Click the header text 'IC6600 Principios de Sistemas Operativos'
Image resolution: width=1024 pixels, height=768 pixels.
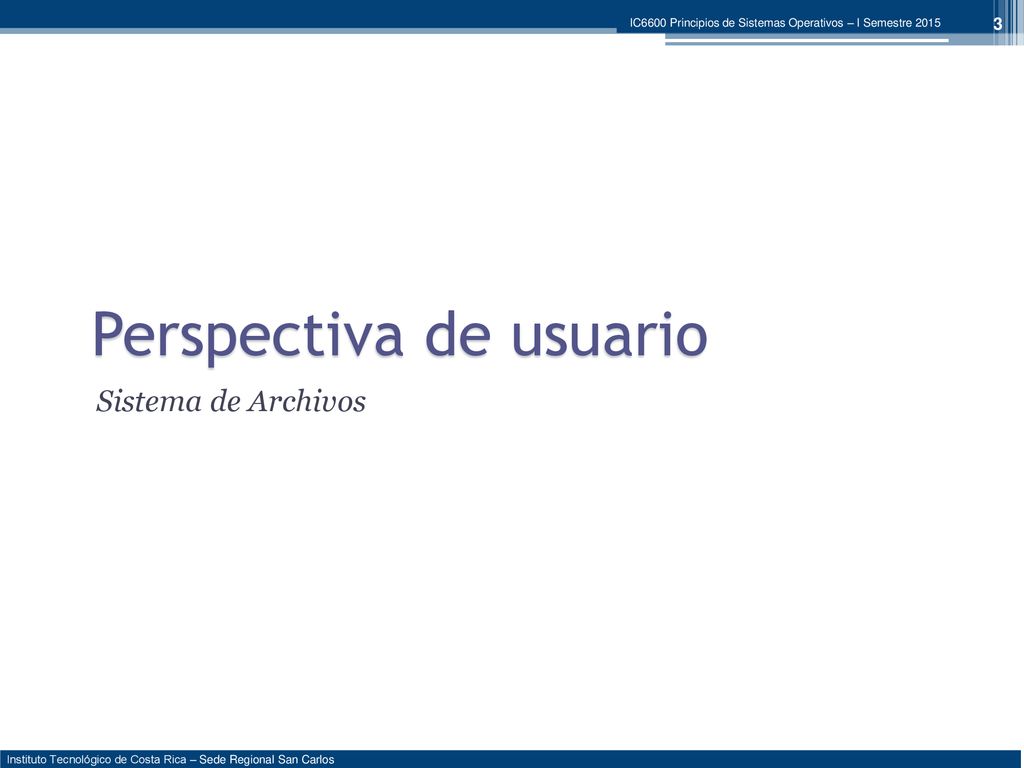click(x=736, y=23)
